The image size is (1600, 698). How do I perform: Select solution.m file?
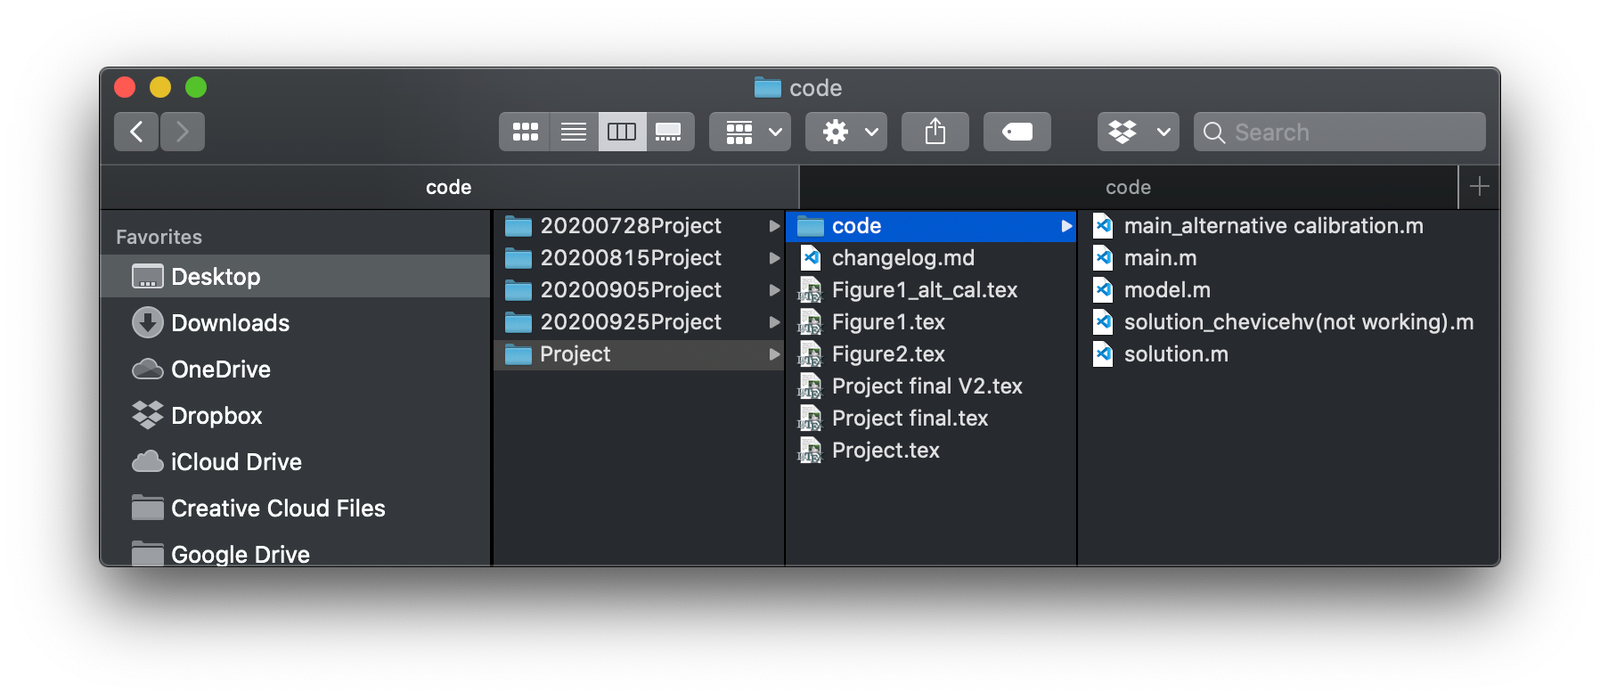pyautogui.click(x=1288, y=354)
